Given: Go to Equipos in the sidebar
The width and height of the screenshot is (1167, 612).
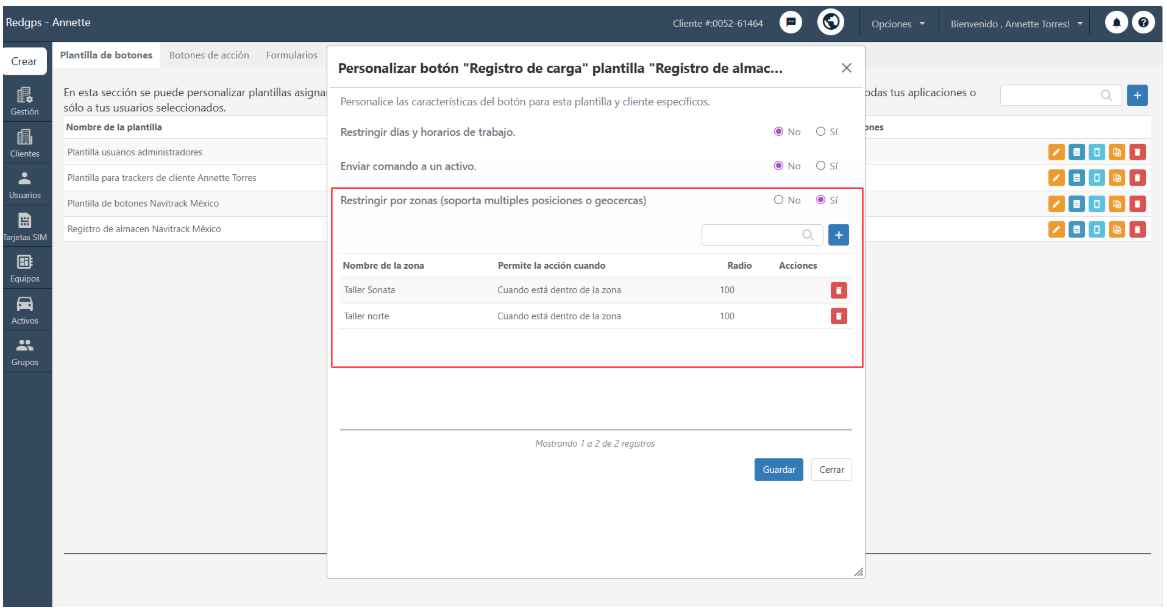Looking at the screenshot, I should tap(25, 268).
